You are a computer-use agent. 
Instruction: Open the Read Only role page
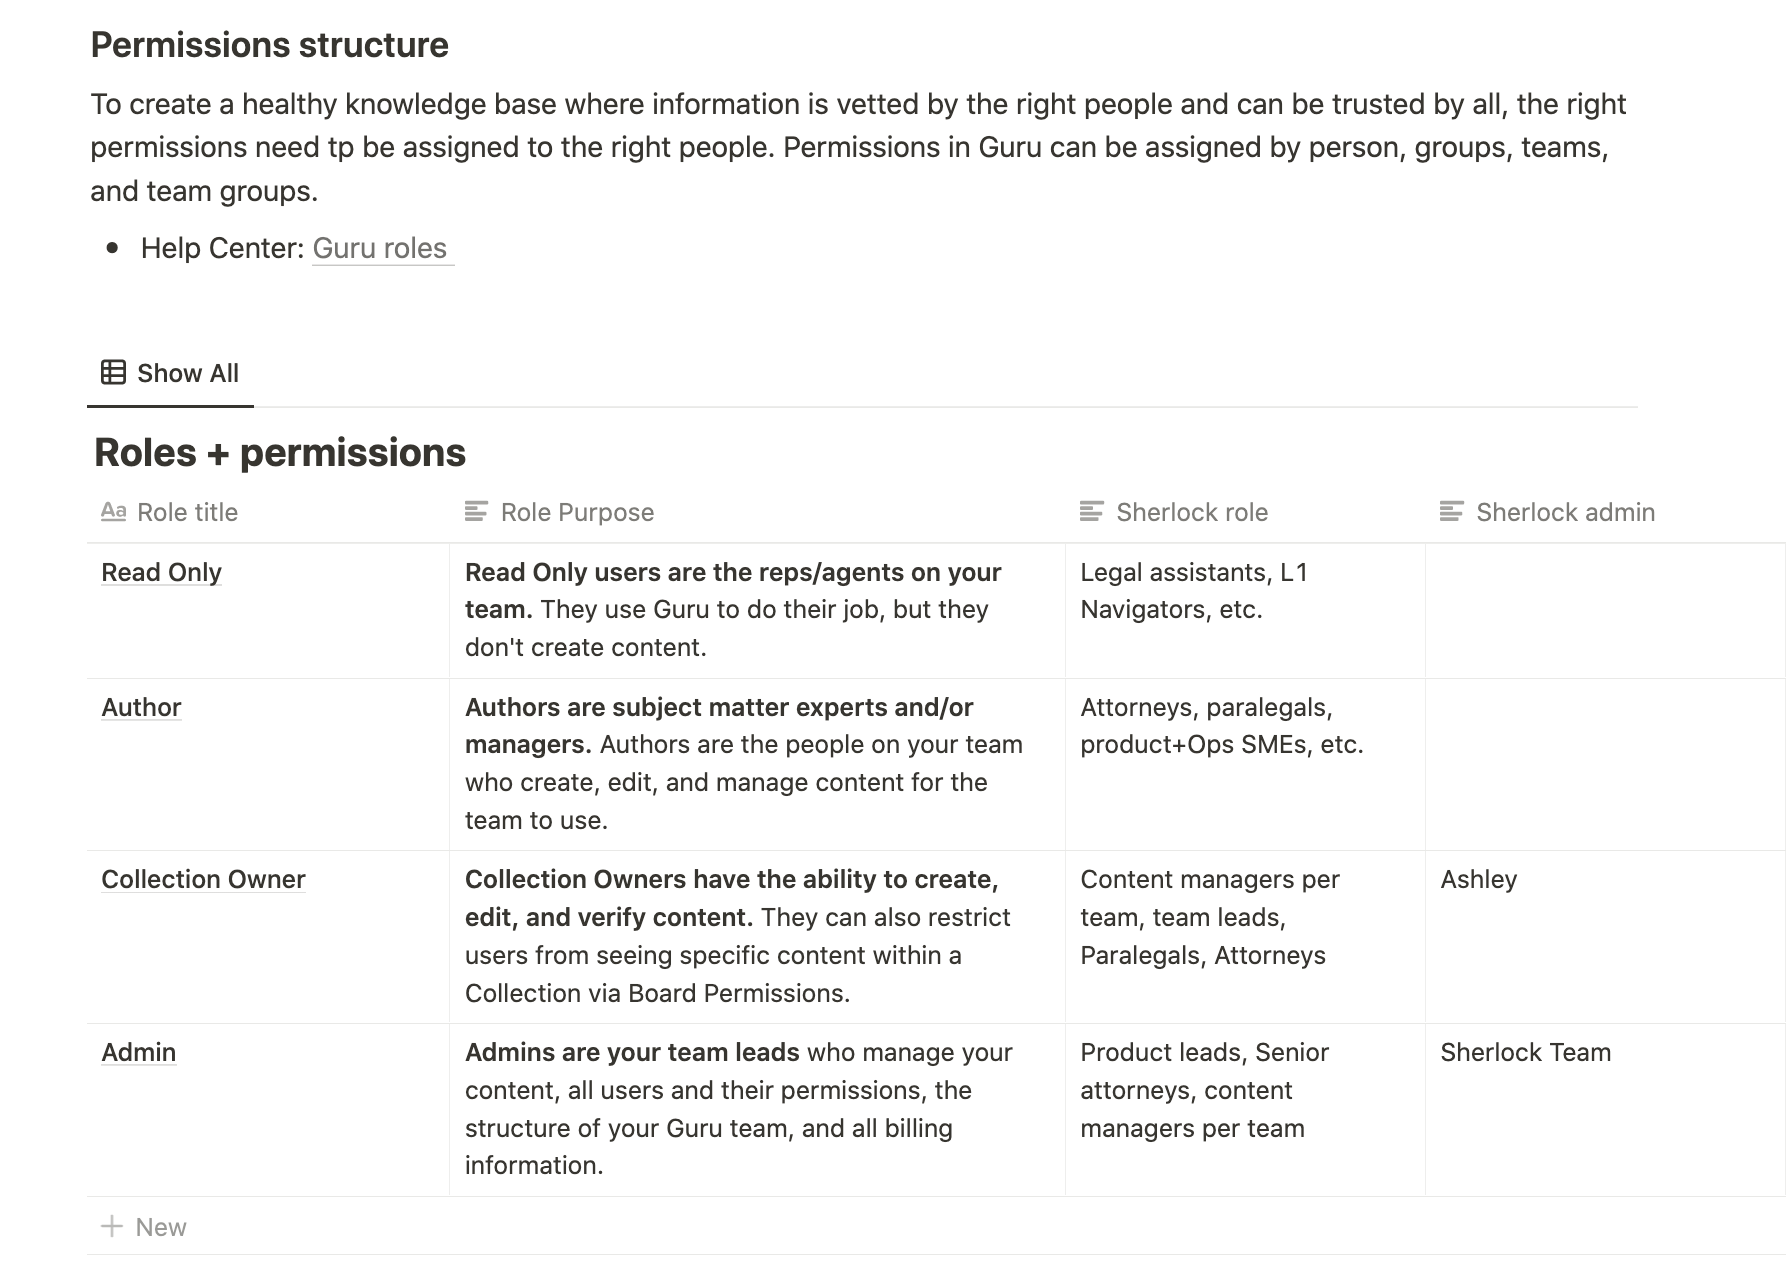[161, 572]
